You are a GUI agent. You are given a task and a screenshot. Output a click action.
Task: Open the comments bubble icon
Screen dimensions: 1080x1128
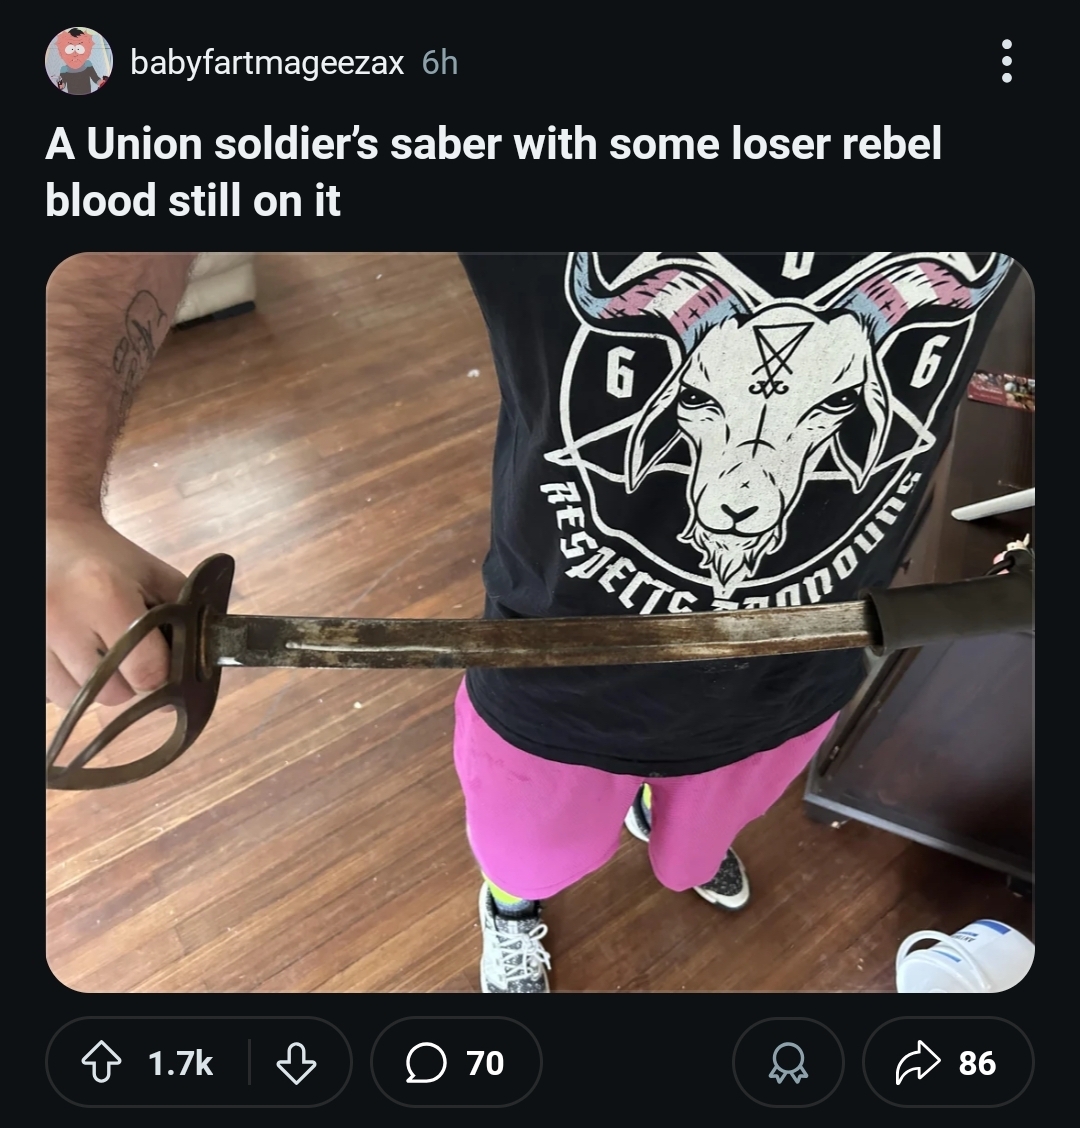point(426,1063)
